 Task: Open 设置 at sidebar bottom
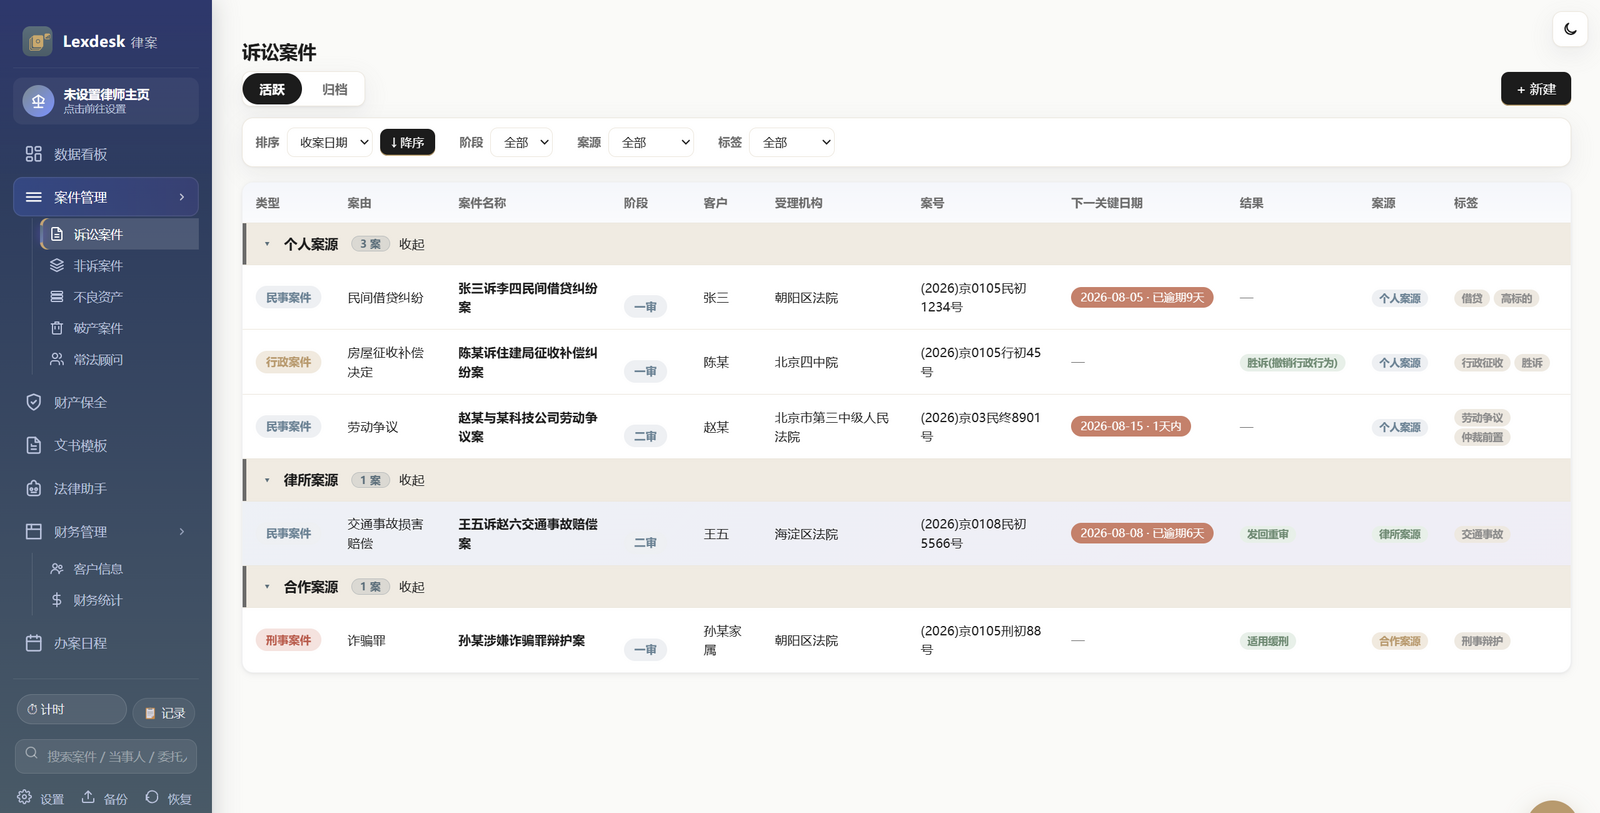[40, 798]
